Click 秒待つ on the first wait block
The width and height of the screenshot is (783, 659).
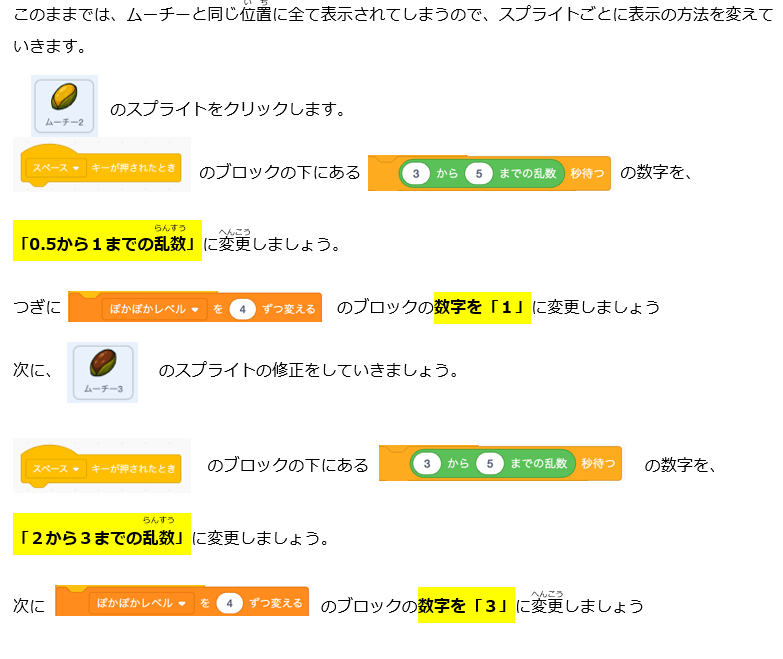(x=587, y=173)
